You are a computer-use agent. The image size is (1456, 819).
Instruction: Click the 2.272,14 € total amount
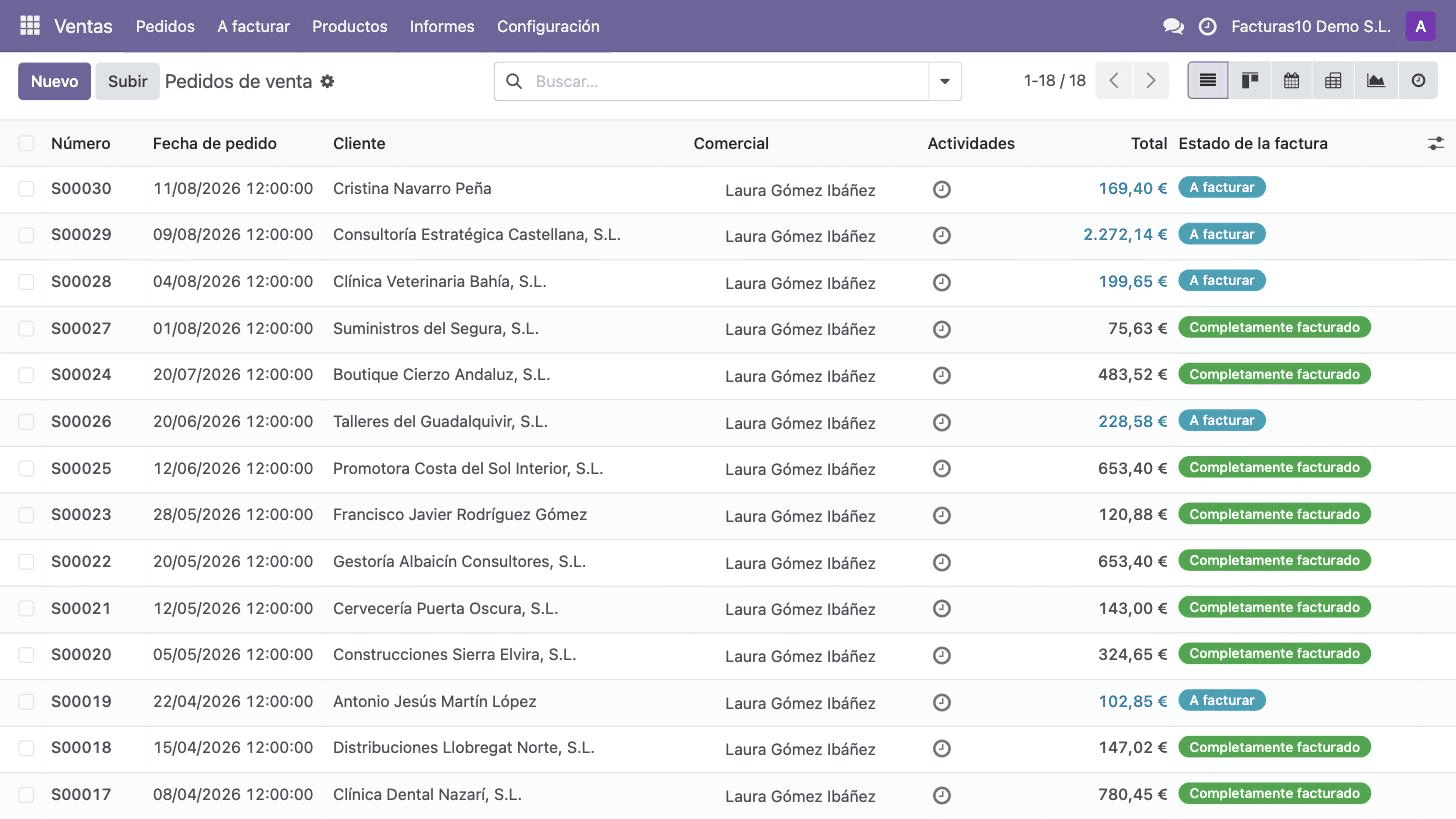pyautogui.click(x=1125, y=234)
